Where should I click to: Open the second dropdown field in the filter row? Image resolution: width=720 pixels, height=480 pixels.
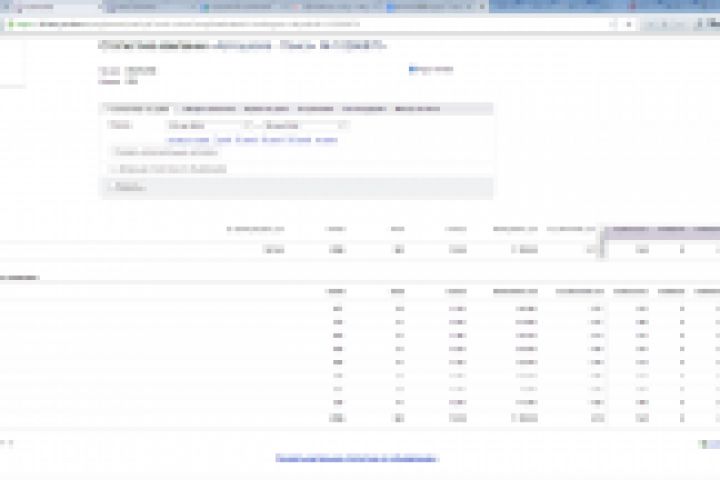click(x=306, y=125)
